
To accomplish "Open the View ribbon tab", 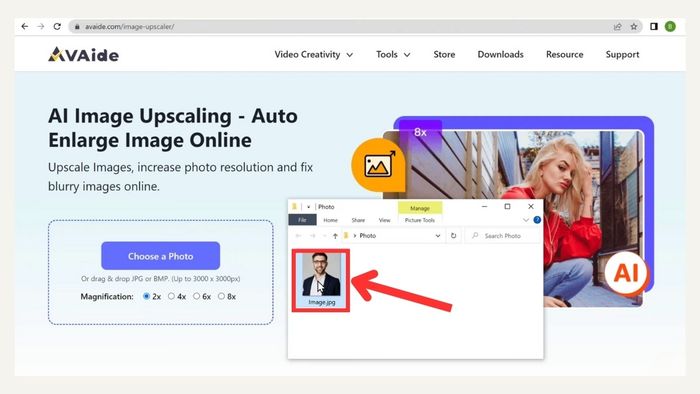I will (384, 220).
